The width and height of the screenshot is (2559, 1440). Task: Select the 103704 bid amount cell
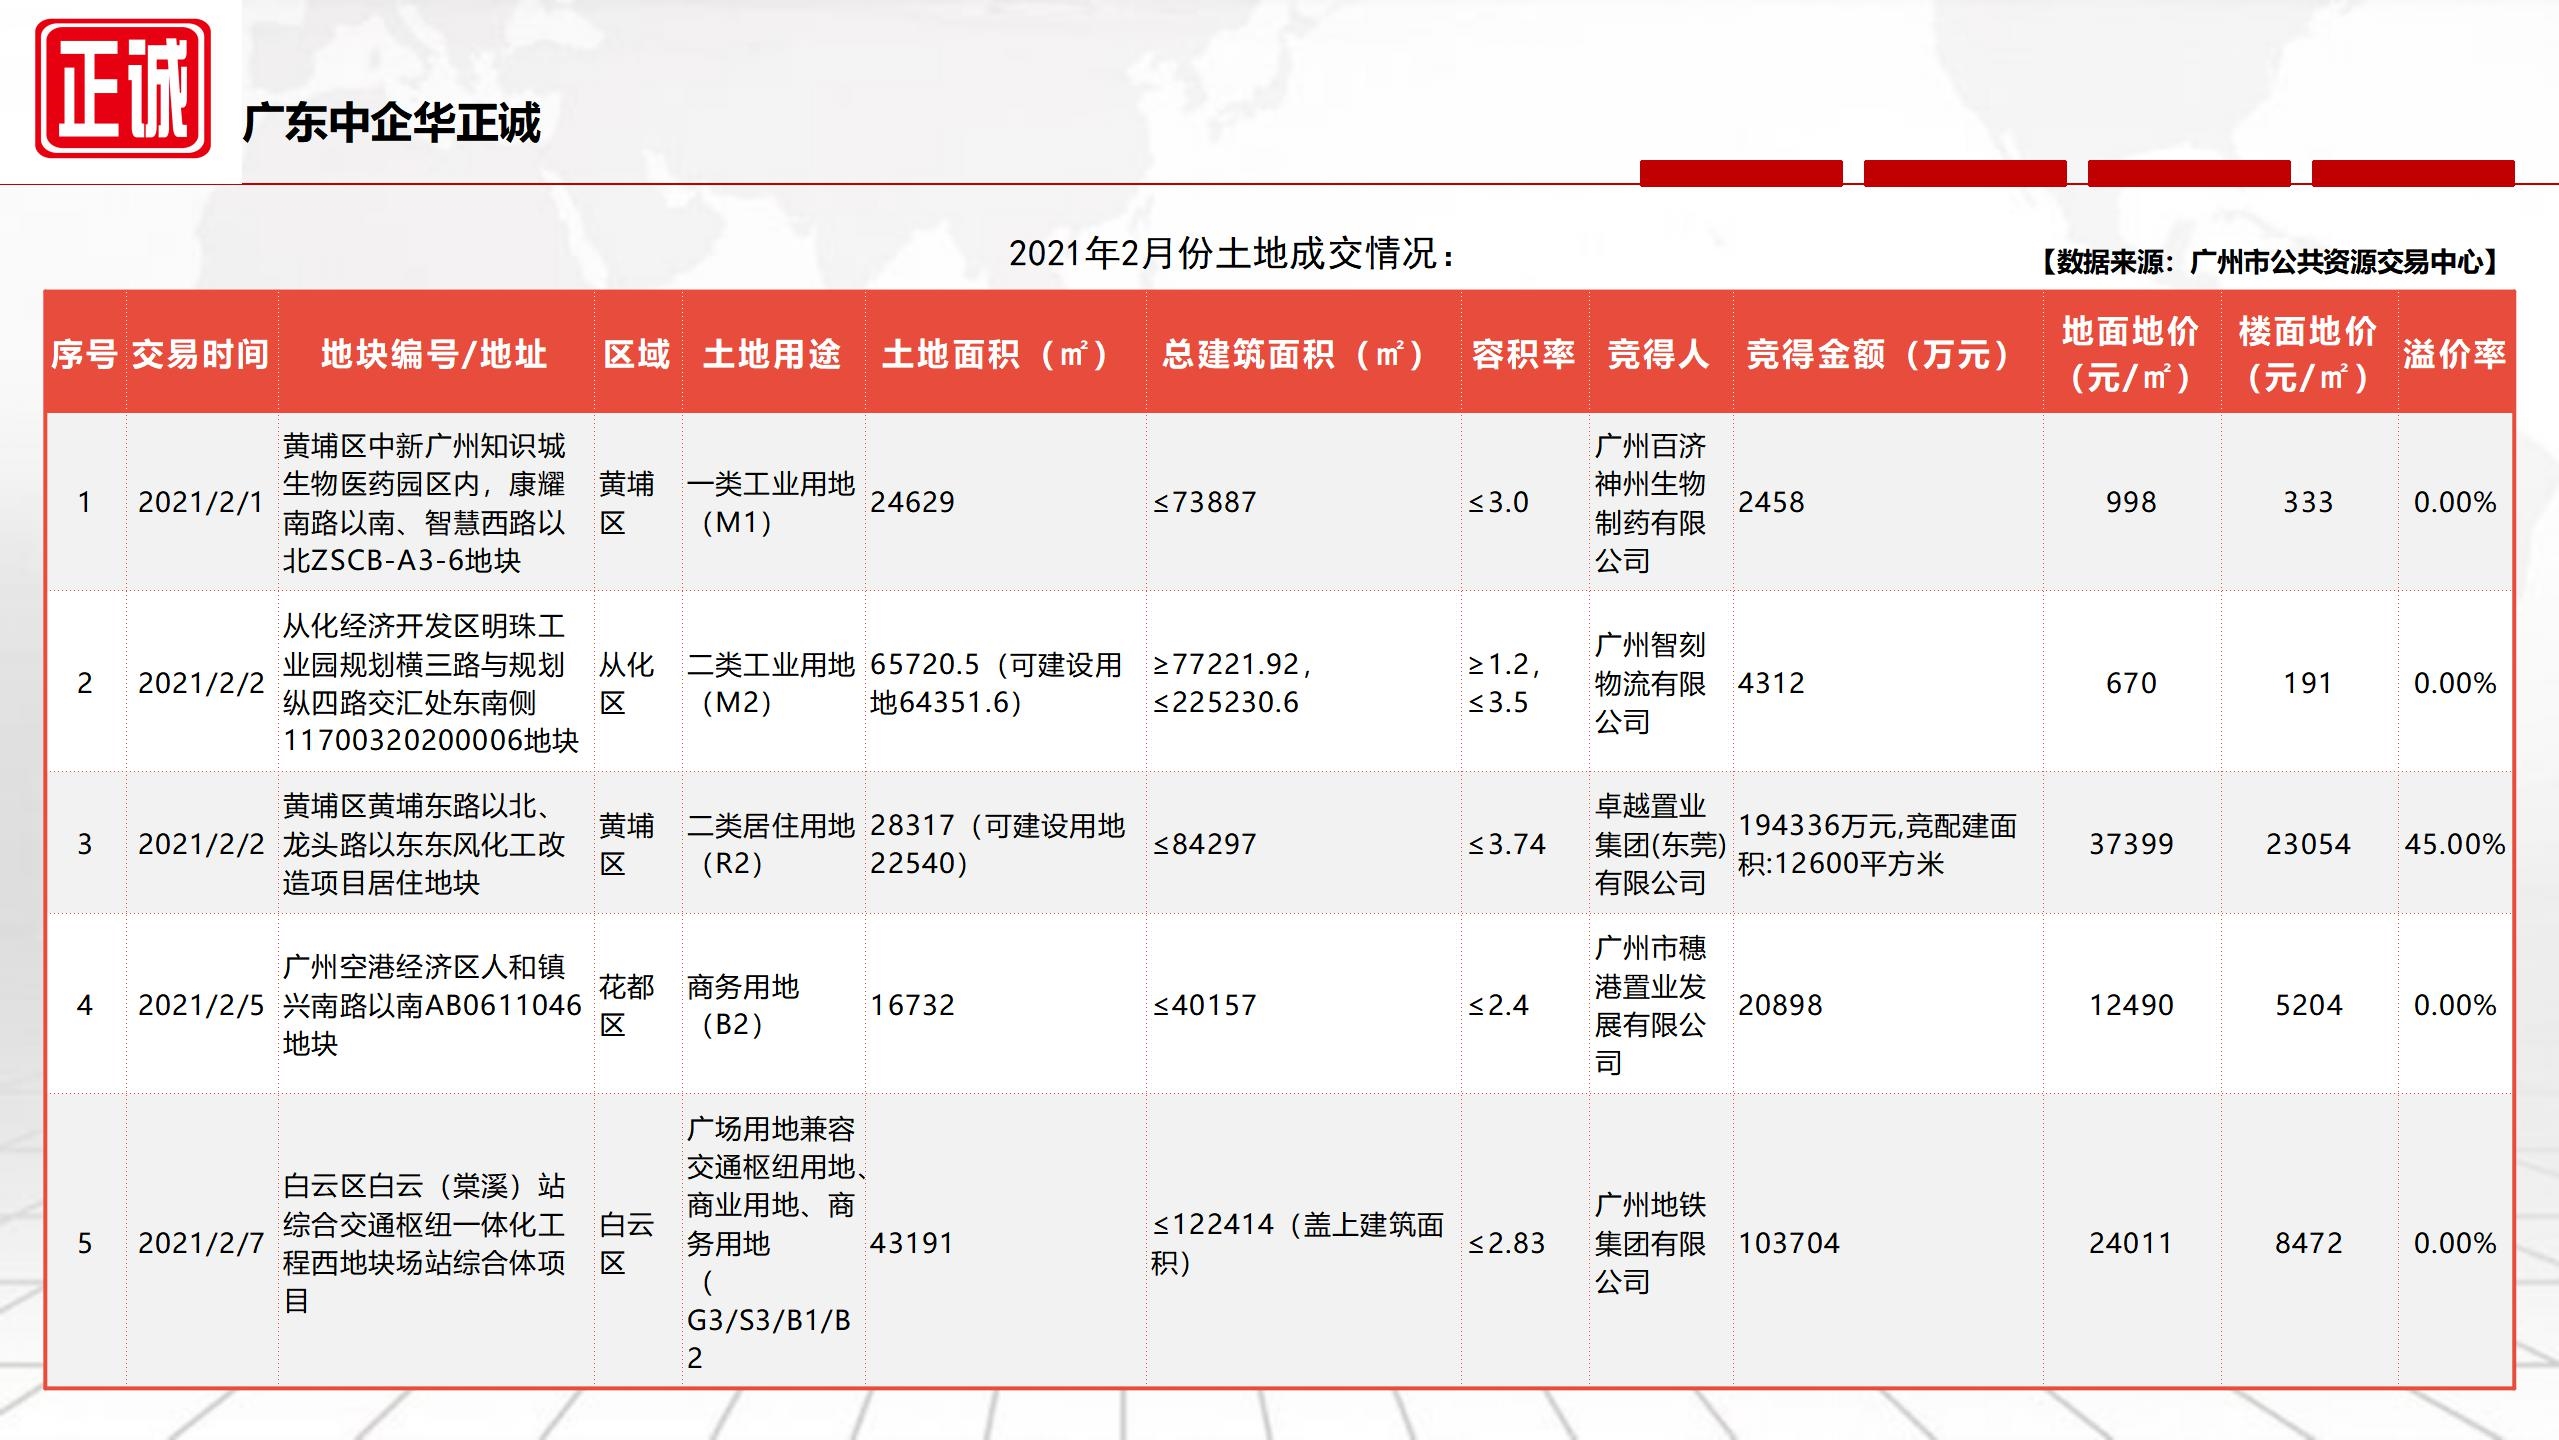click(1790, 1243)
